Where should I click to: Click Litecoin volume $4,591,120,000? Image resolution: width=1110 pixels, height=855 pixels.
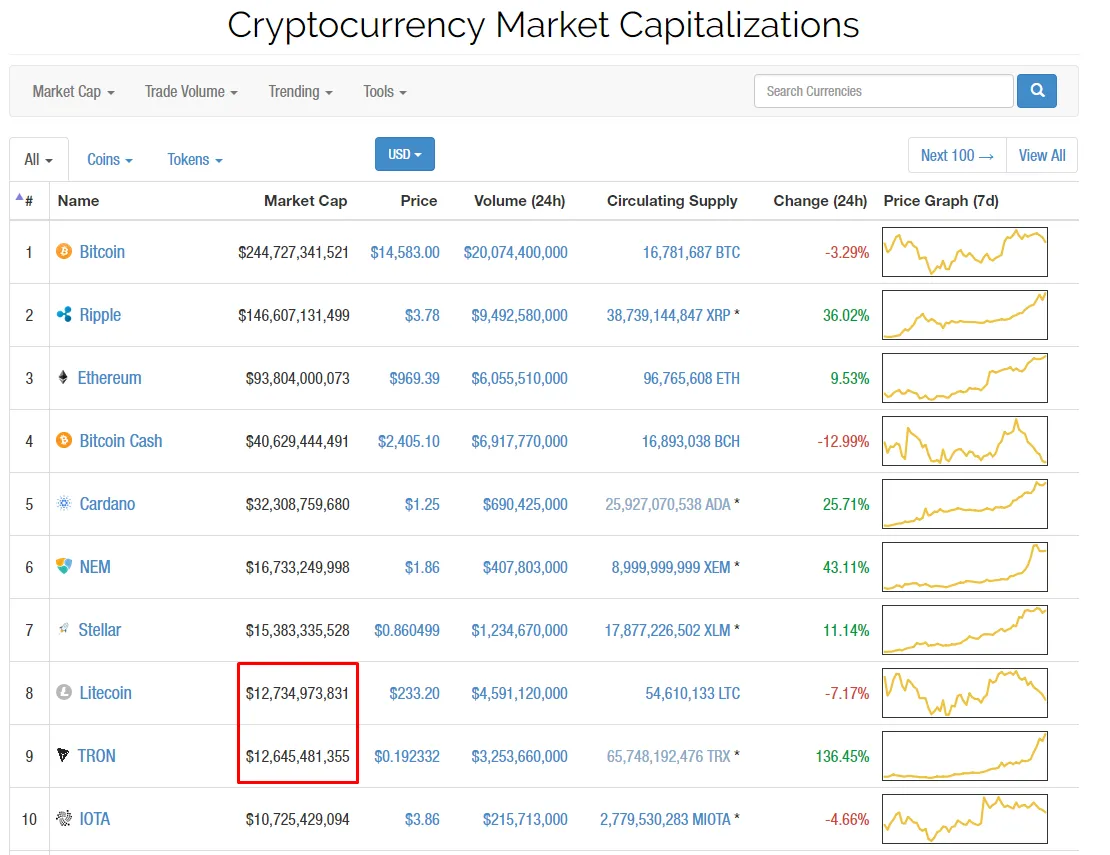(520, 693)
